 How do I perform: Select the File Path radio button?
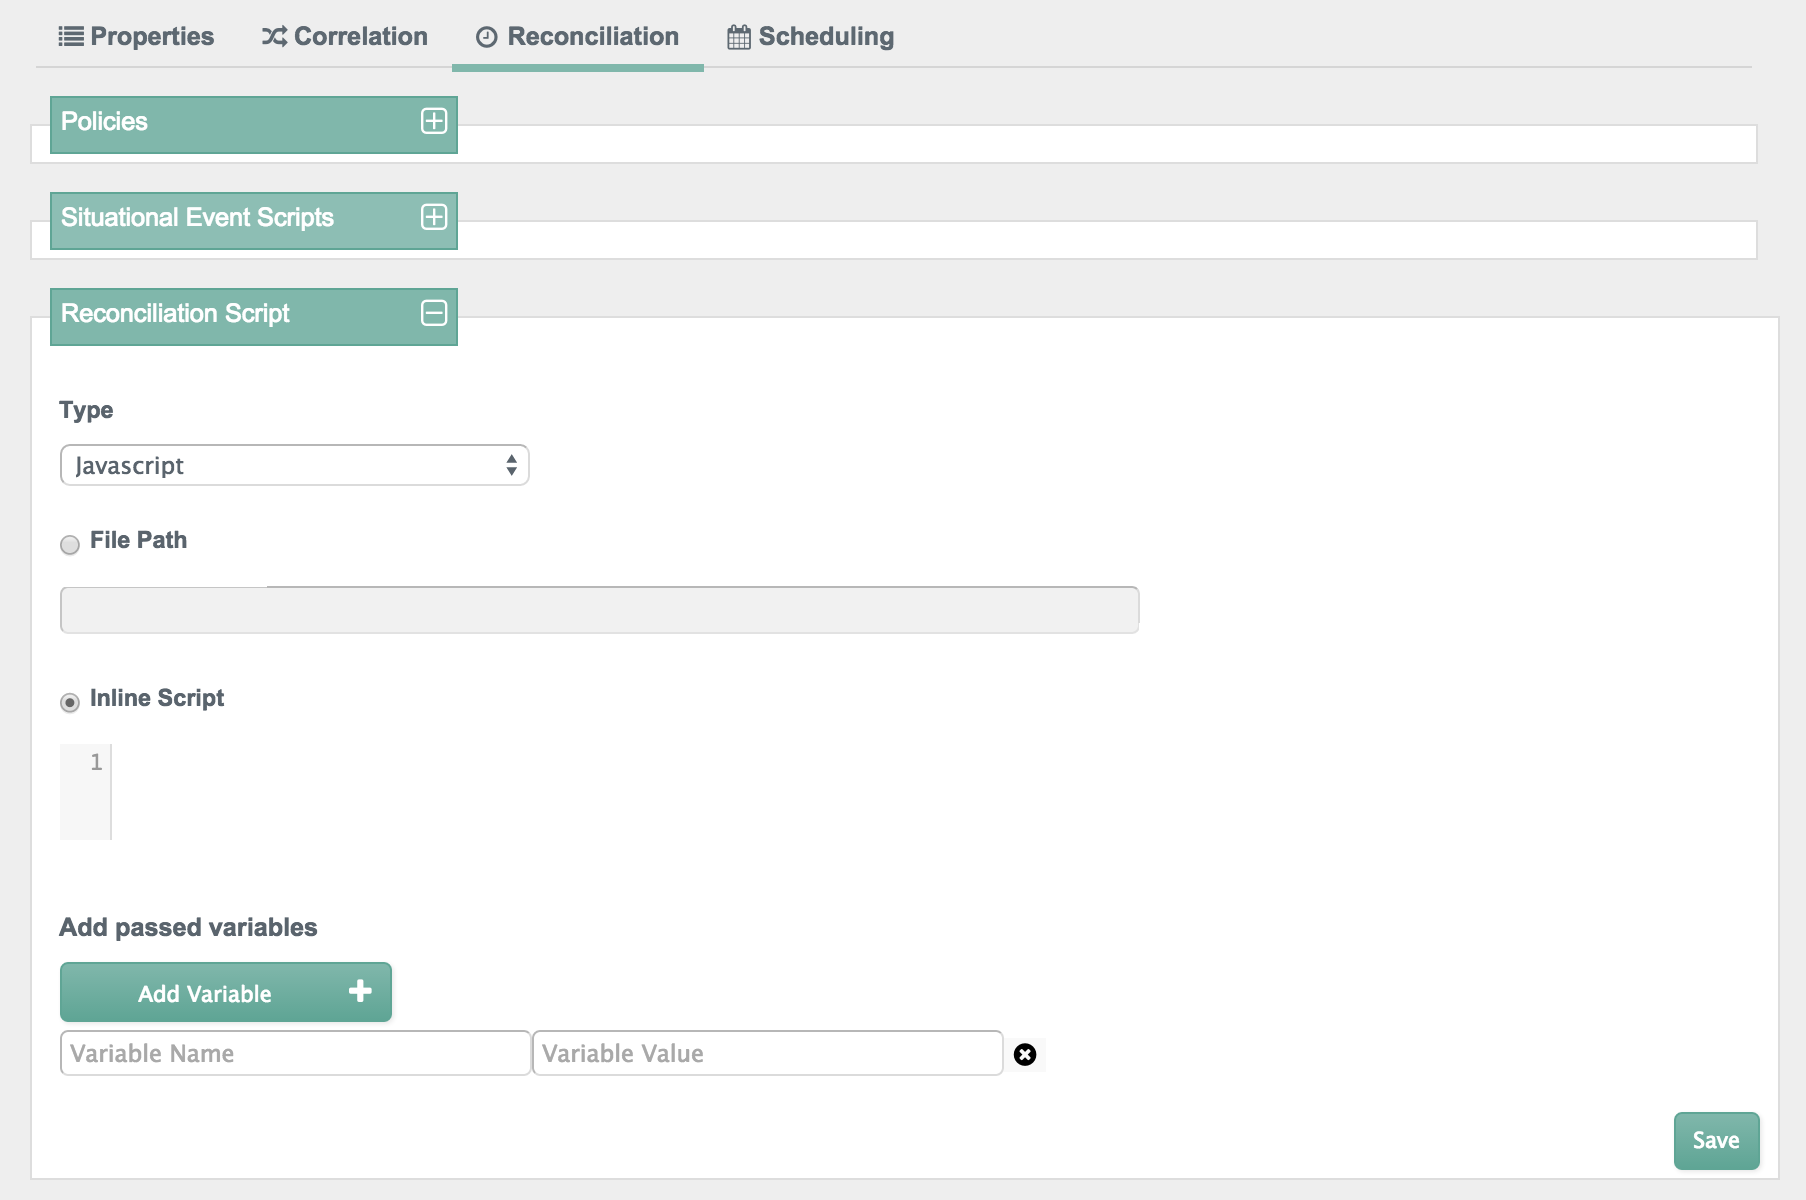coord(70,545)
